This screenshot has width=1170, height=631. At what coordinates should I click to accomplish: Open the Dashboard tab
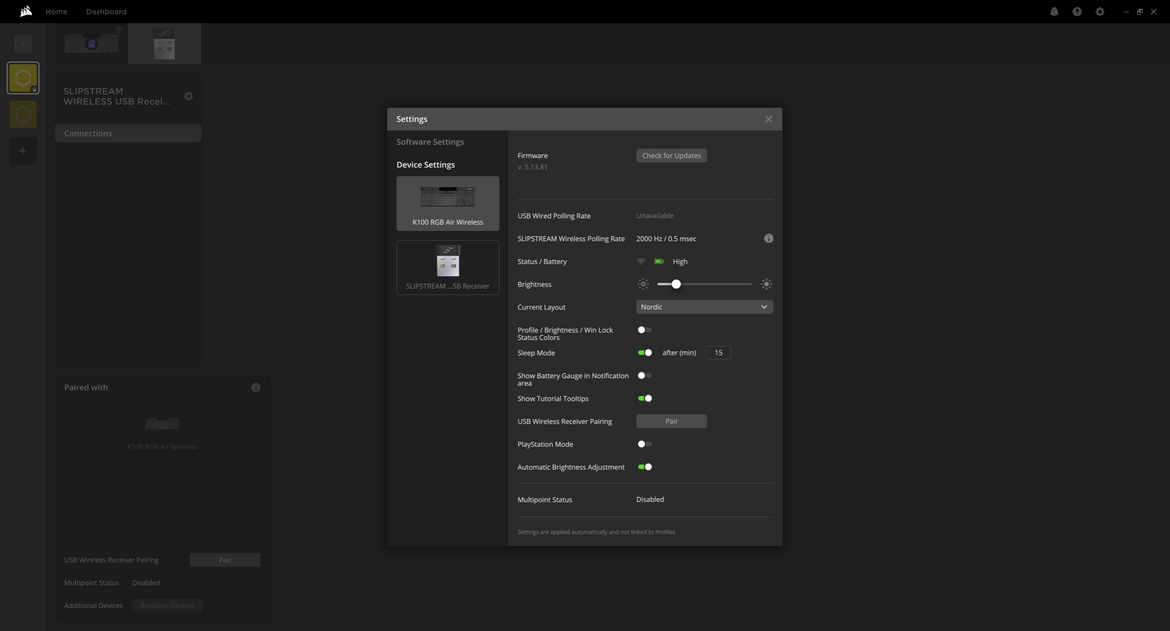coord(106,12)
